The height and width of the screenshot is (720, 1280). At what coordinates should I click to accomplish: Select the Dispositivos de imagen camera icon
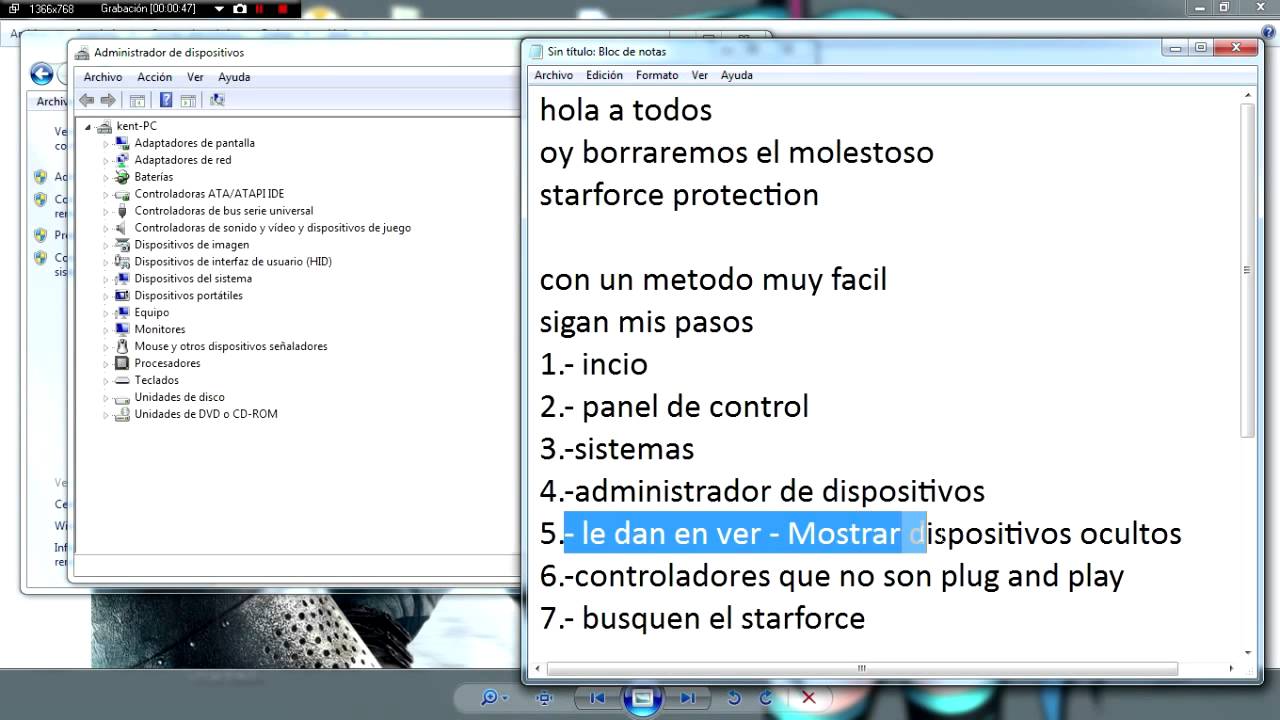(x=122, y=245)
